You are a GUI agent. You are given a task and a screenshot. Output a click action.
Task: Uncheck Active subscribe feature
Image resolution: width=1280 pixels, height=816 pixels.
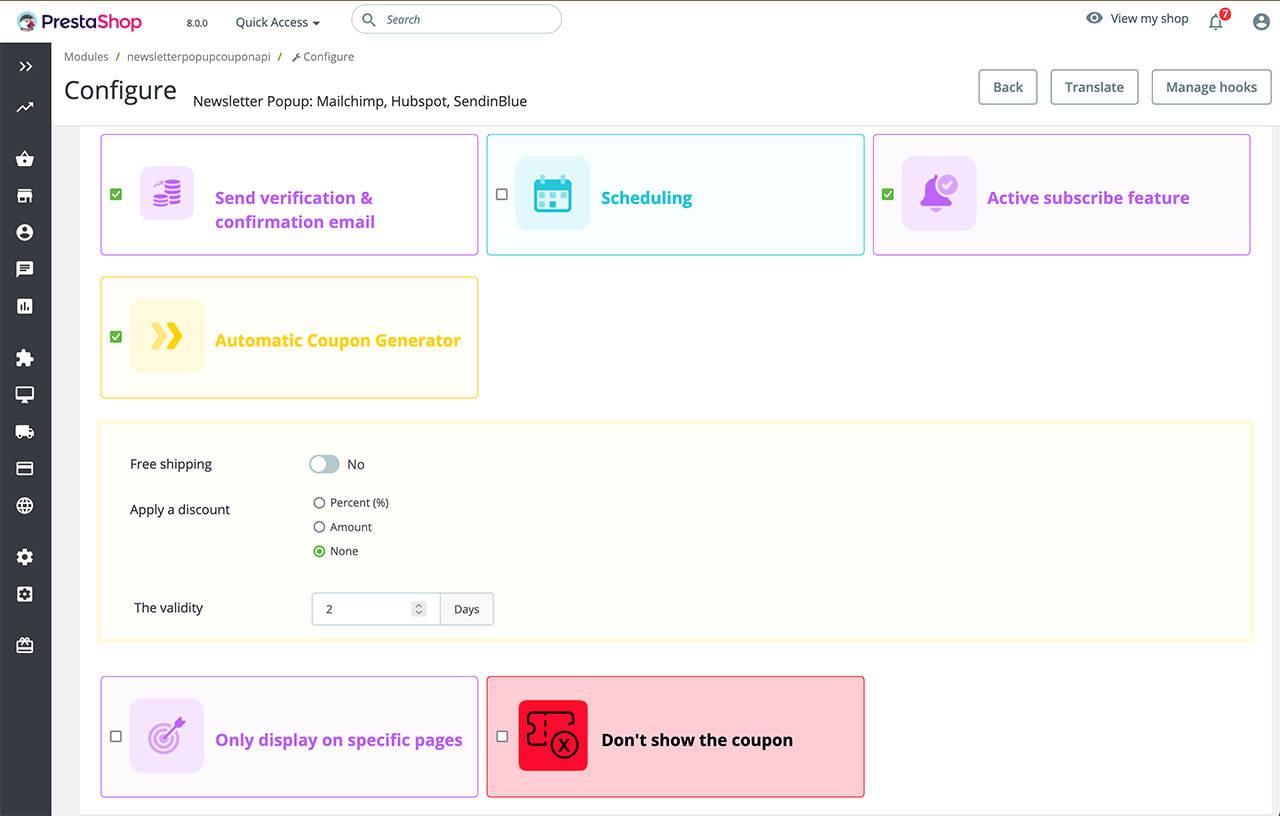[x=888, y=194]
